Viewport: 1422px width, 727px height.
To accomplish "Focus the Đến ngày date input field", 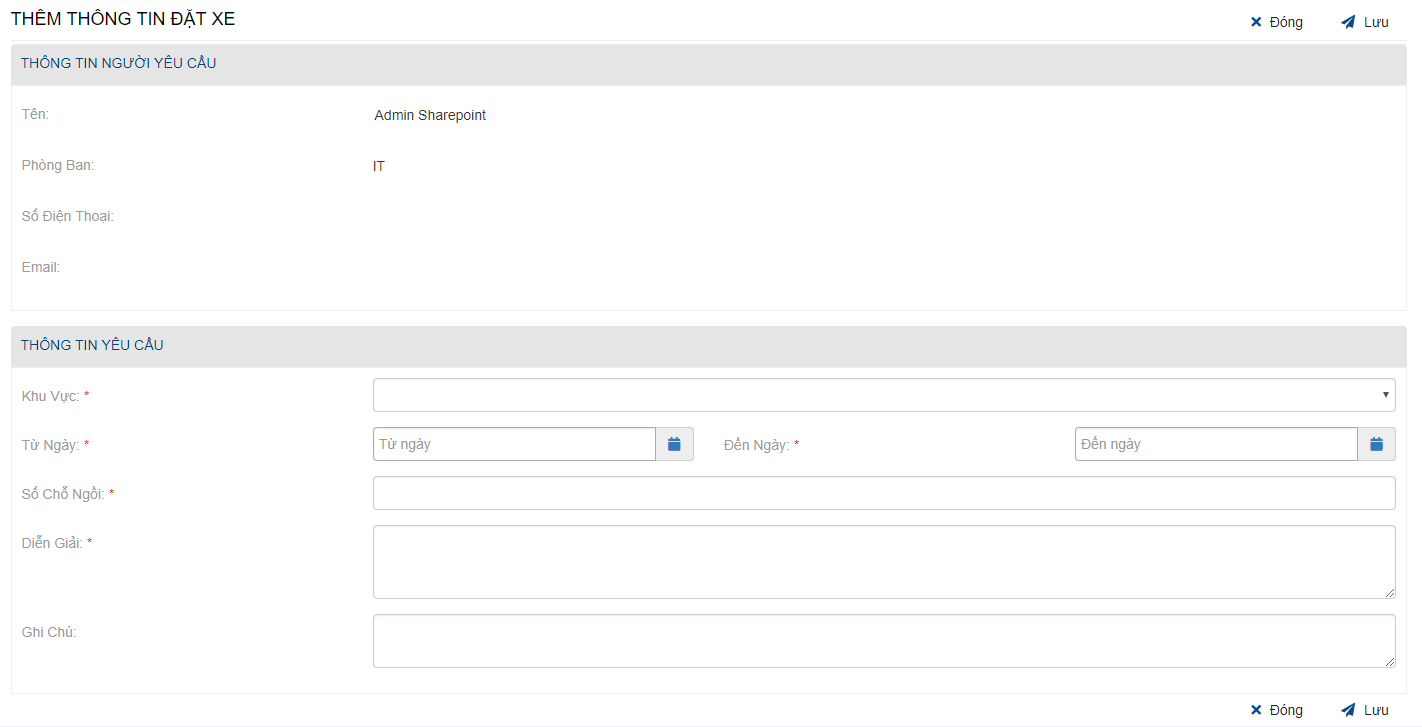I will 1216,444.
